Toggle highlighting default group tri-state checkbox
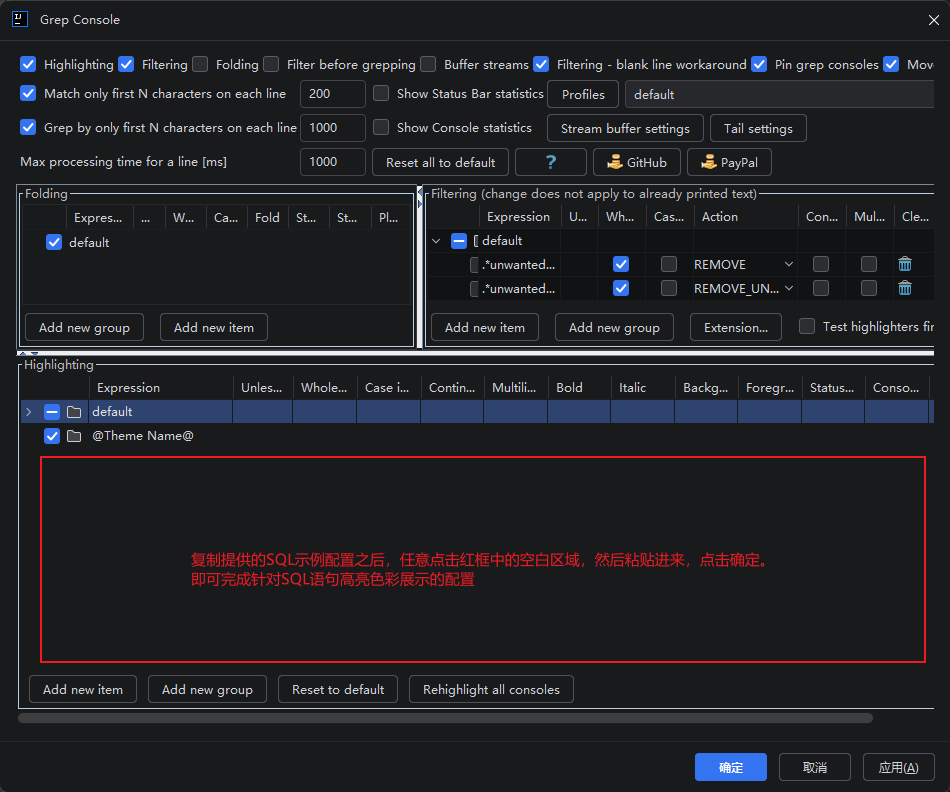This screenshot has width=950, height=792. 51,412
